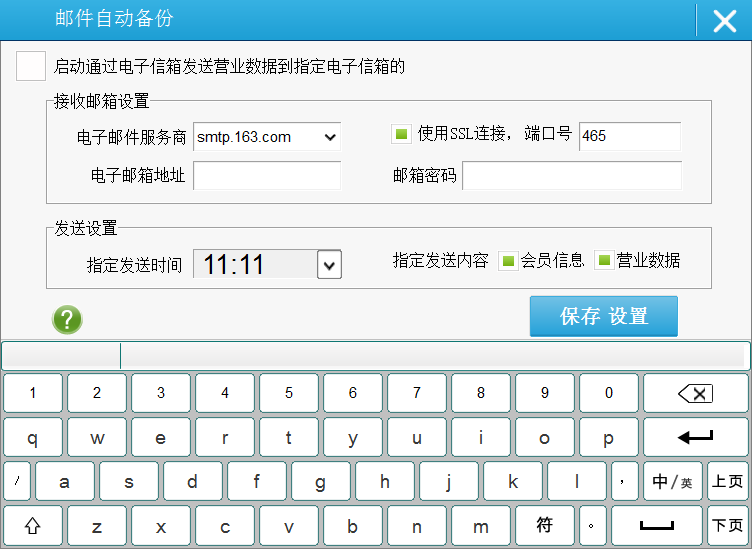Click the 保存 设置 button
752x549 pixels.
603,316
